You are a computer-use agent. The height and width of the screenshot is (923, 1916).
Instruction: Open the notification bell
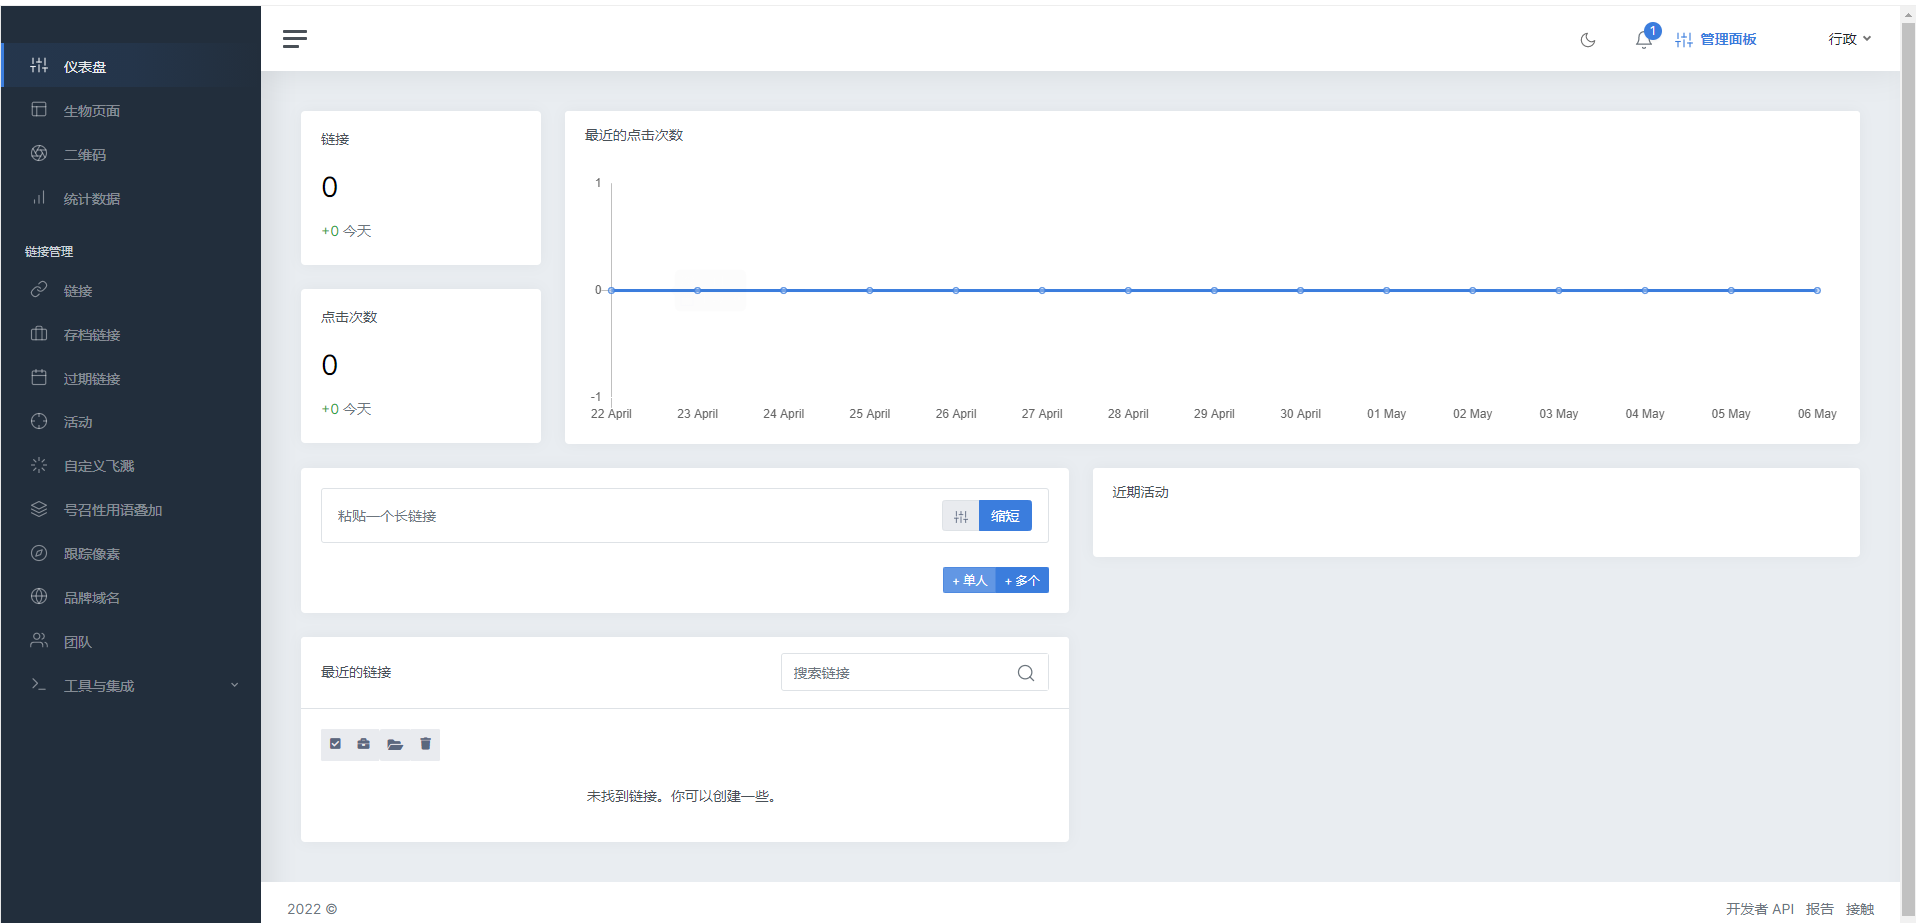pos(1641,39)
